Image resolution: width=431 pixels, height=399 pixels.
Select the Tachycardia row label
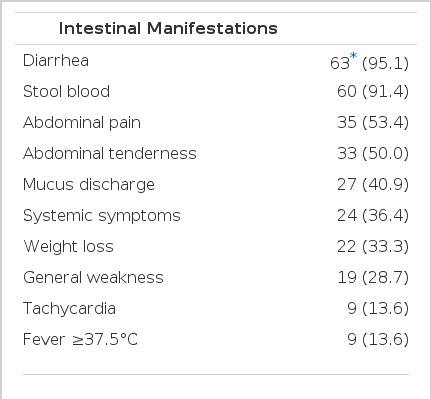click(x=69, y=308)
